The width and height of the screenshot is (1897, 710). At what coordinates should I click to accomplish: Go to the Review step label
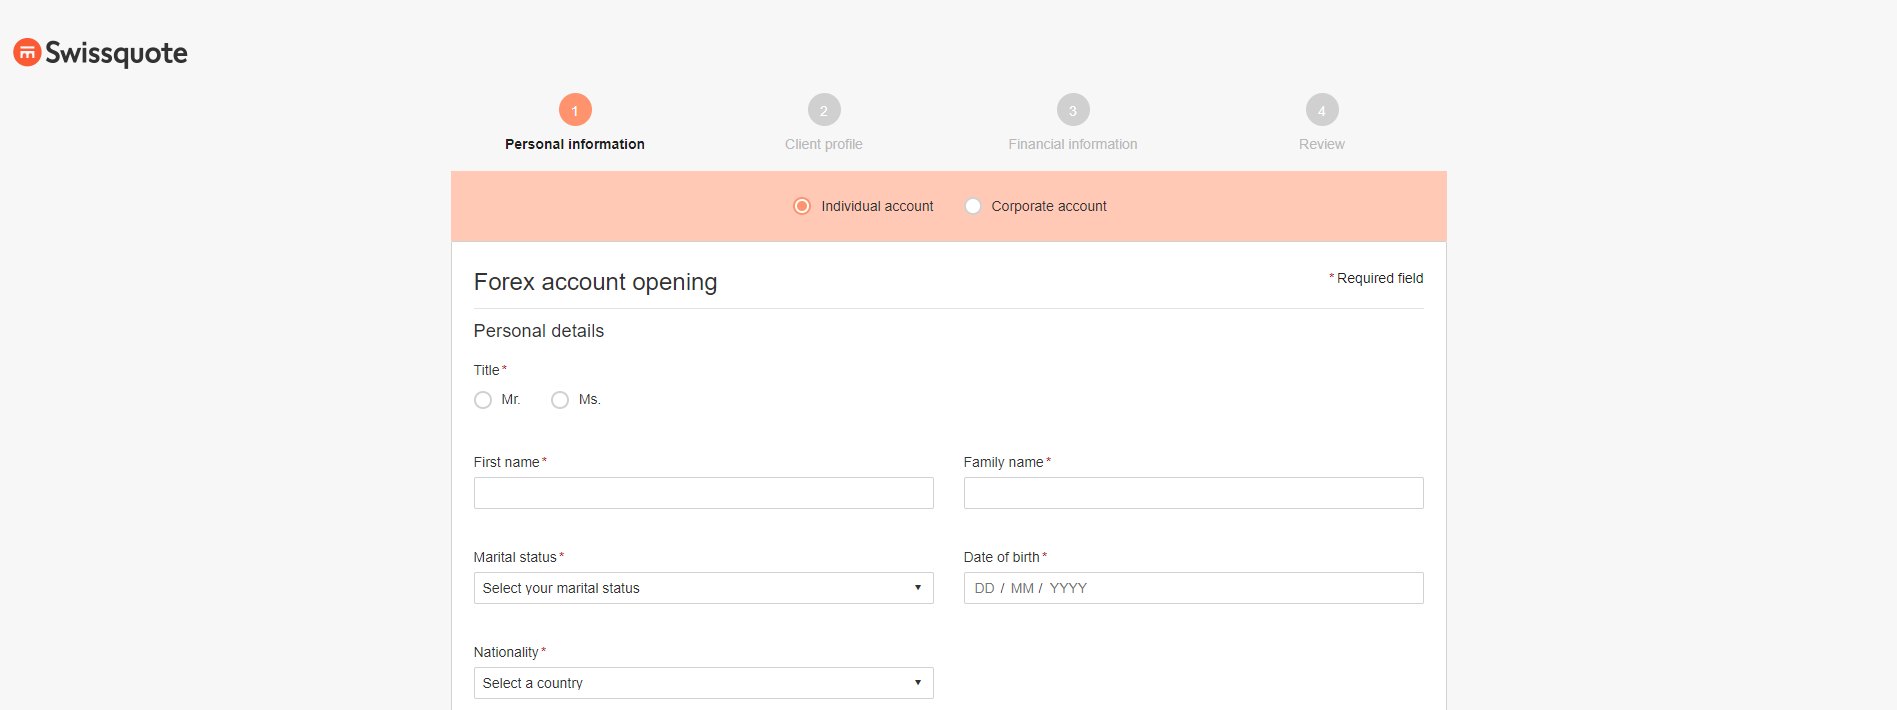[x=1322, y=144]
